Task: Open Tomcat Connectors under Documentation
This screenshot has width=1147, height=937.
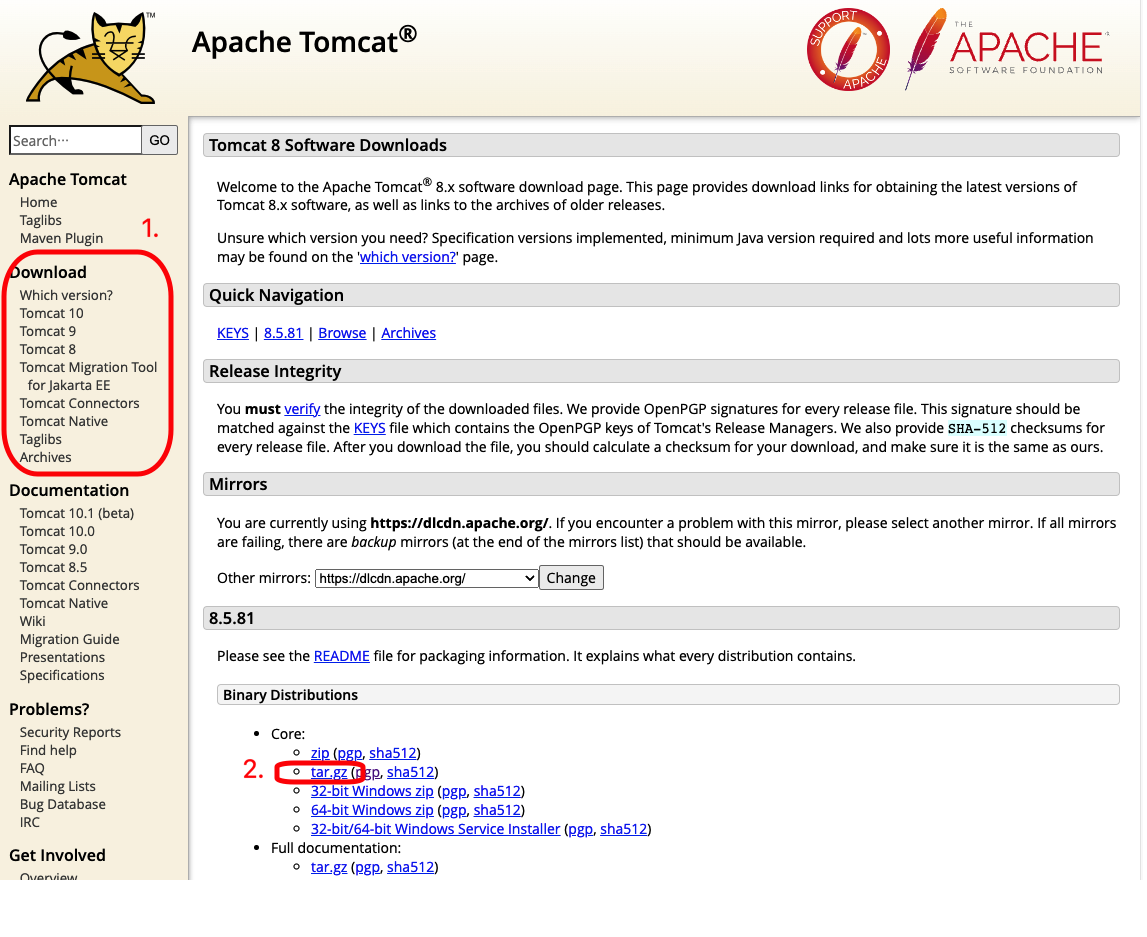Action: [x=79, y=585]
